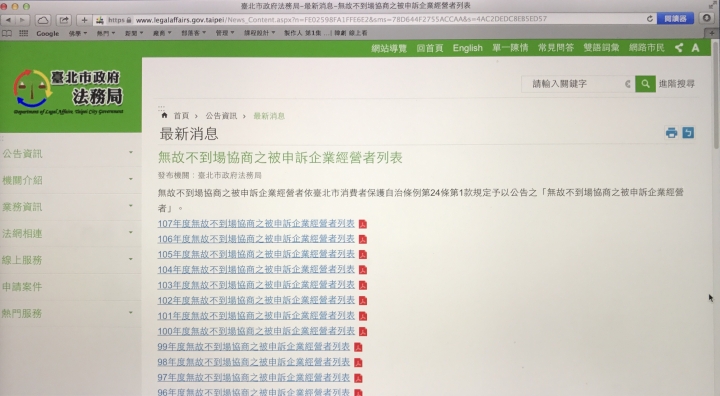Click the Safari address bar URL
Viewport: 720px width, 396px height.
[x=341, y=19]
